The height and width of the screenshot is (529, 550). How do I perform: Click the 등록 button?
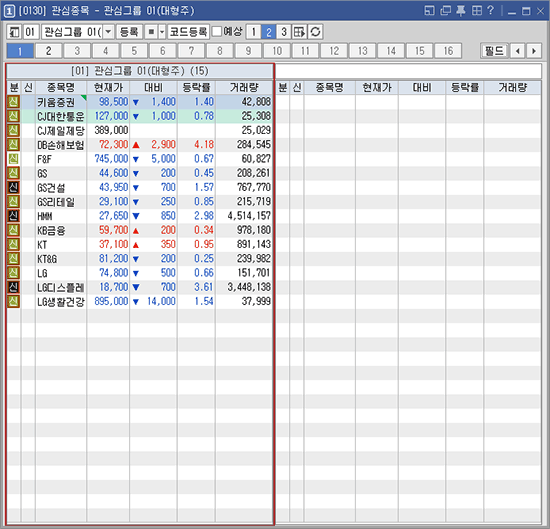129,32
